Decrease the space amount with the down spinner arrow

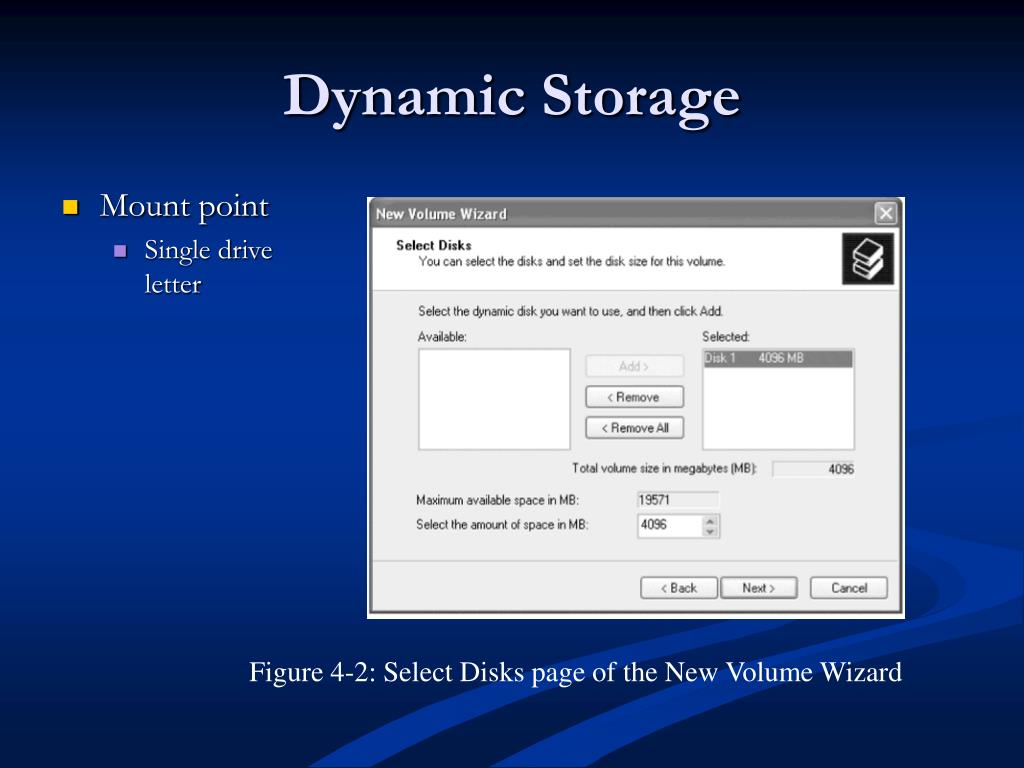(x=711, y=532)
